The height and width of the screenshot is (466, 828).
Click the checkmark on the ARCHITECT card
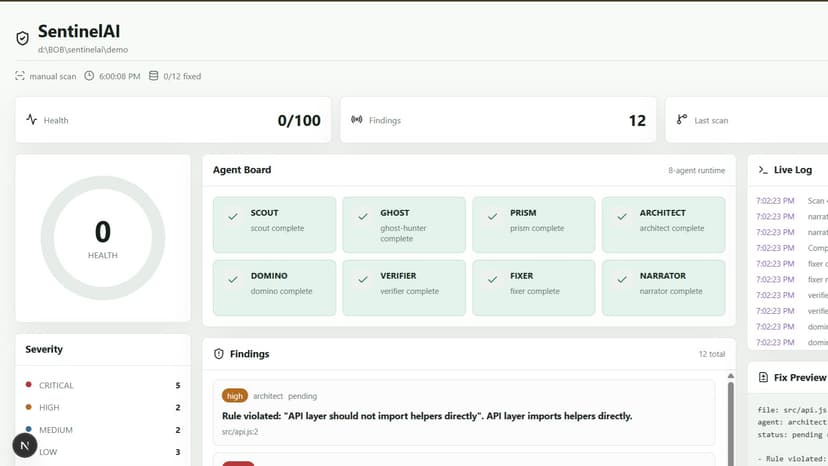(x=622, y=217)
